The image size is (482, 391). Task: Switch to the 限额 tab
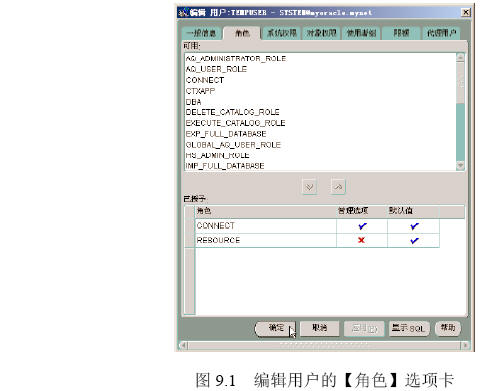click(x=401, y=33)
